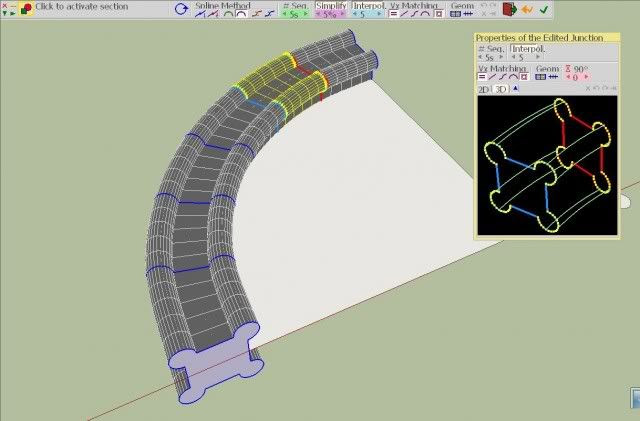
Task: Select arc Vx Matching in junction panel
Action: pyautogui.click(x=513, y=76)
